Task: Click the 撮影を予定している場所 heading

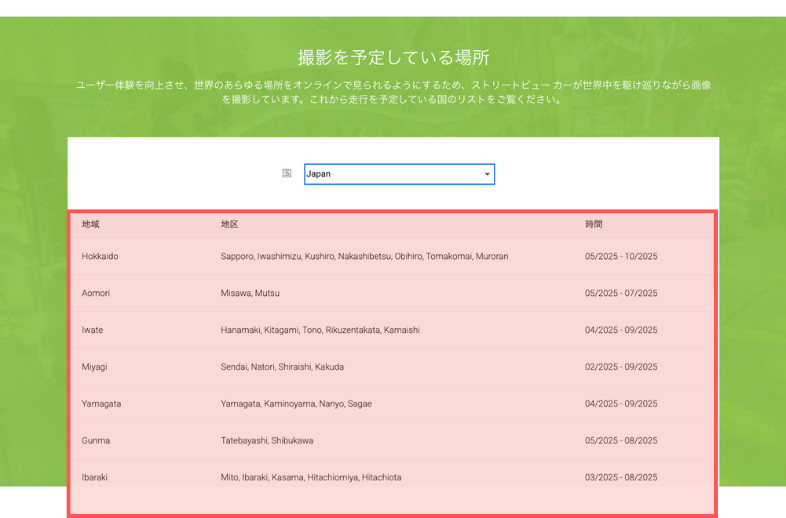Action: point(393,57)
